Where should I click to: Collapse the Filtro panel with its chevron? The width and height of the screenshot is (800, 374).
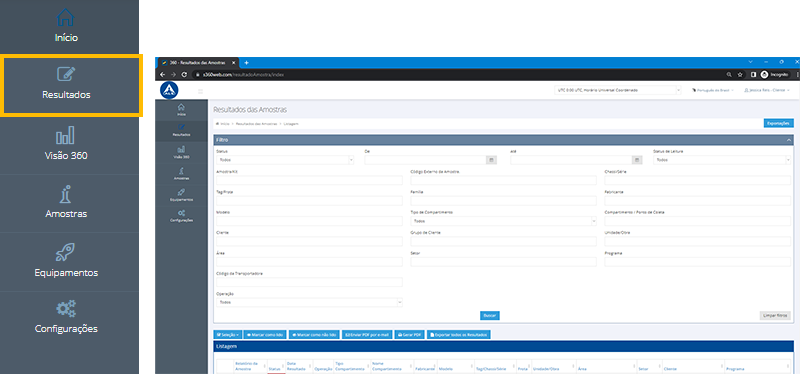pos(789,140)
